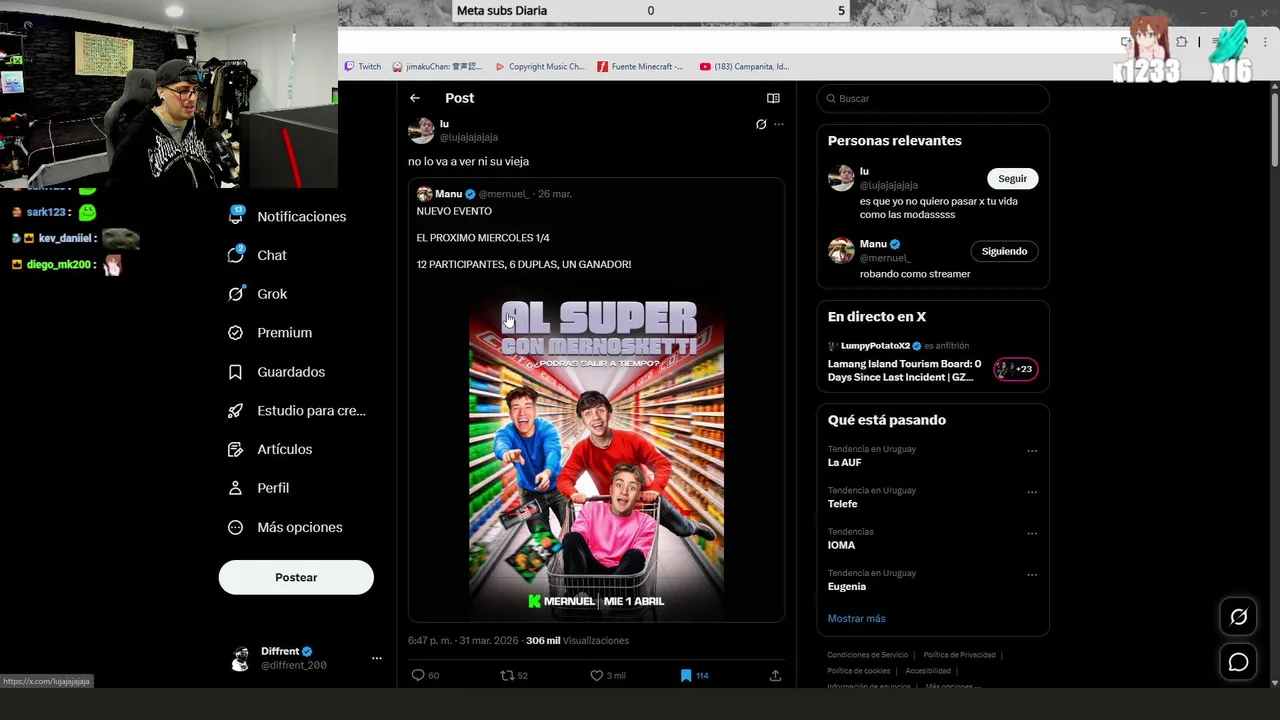Open the browser three-dot menu
The width and height of the screenshot is (1280, 720).
[1264, 42]
